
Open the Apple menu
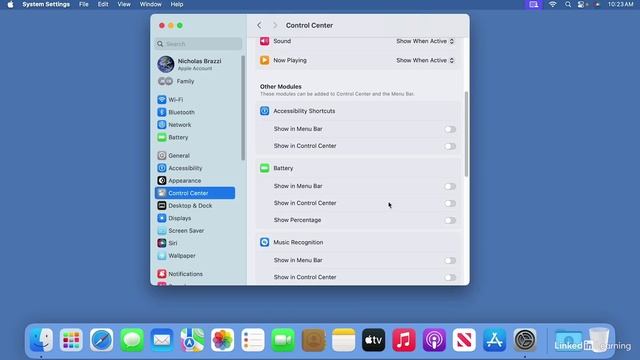[10, 4]
